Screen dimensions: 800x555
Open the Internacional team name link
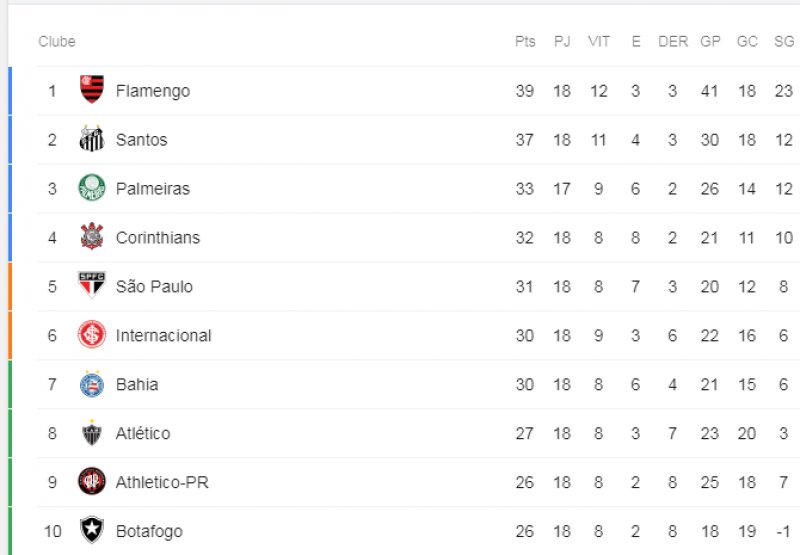164,336
